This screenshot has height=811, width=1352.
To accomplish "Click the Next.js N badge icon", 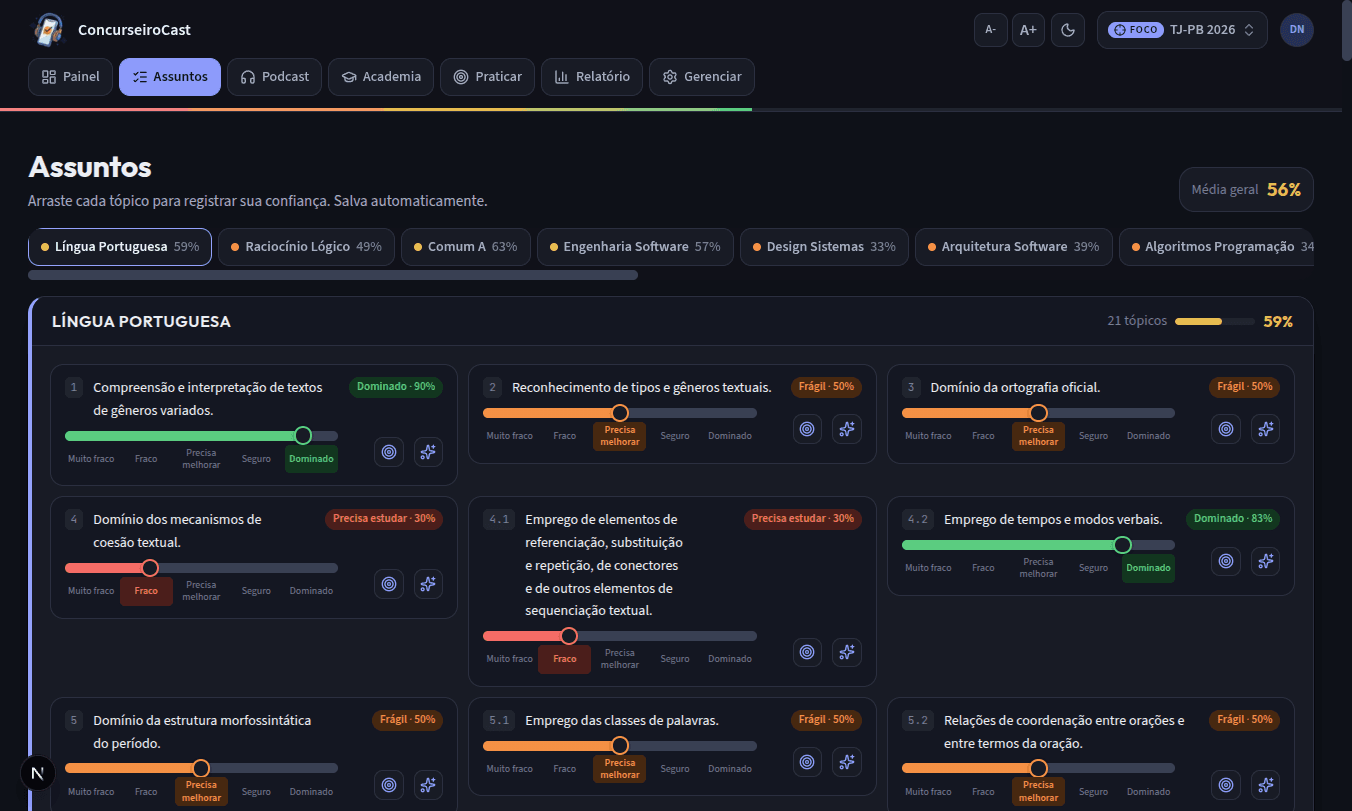I will (x=38, y=773).
